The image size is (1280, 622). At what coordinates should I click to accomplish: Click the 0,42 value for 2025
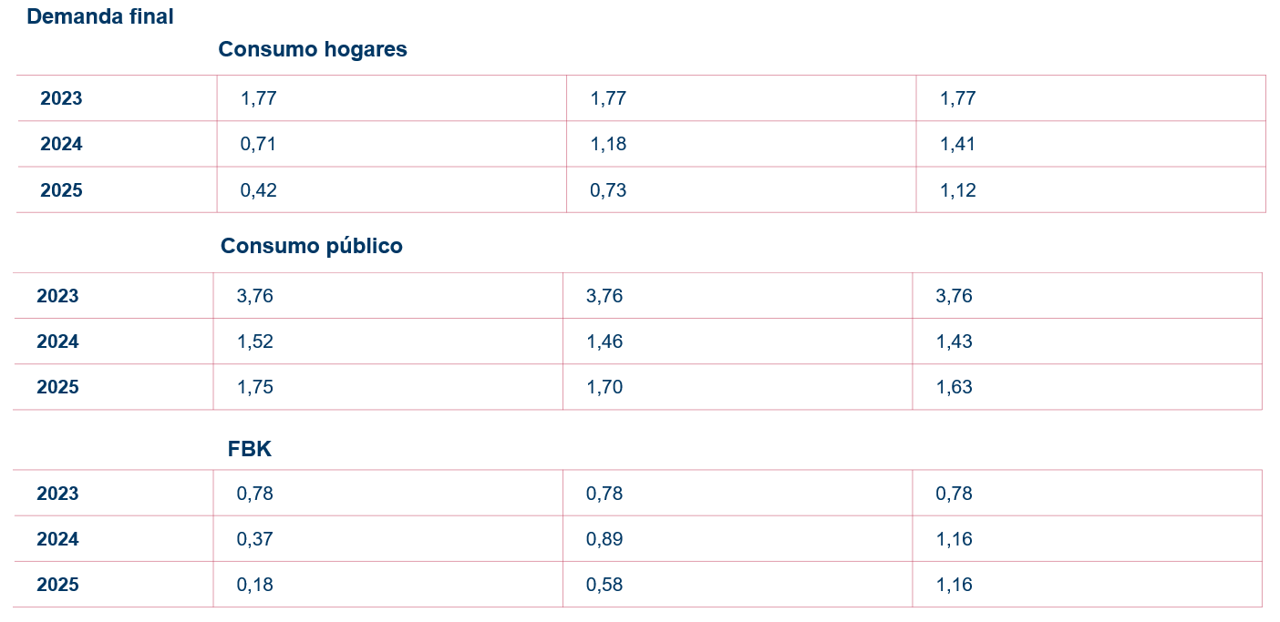pos(258,190)
